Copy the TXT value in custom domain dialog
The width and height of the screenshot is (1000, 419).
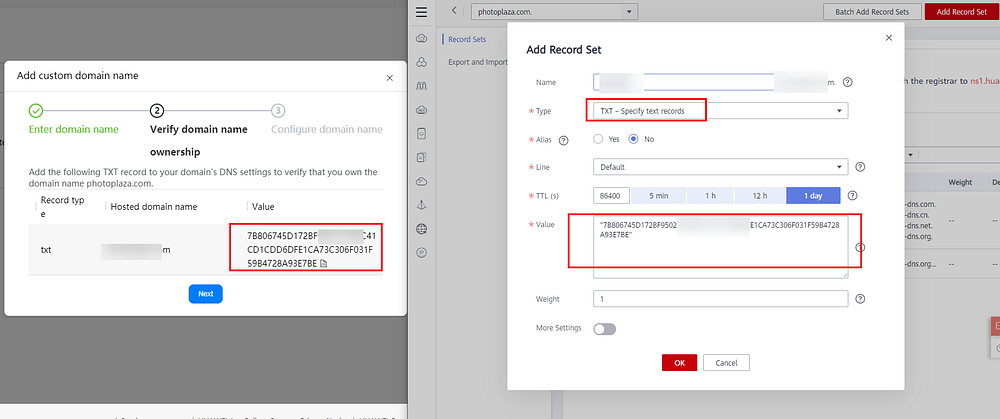click(323, 263)
